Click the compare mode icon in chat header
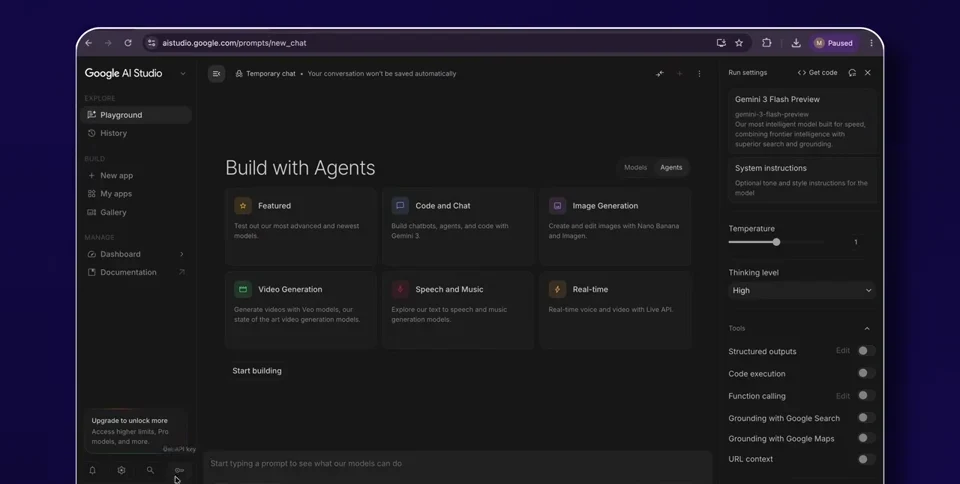This screenshot has width=960, height=484. (x=659, y=73)
